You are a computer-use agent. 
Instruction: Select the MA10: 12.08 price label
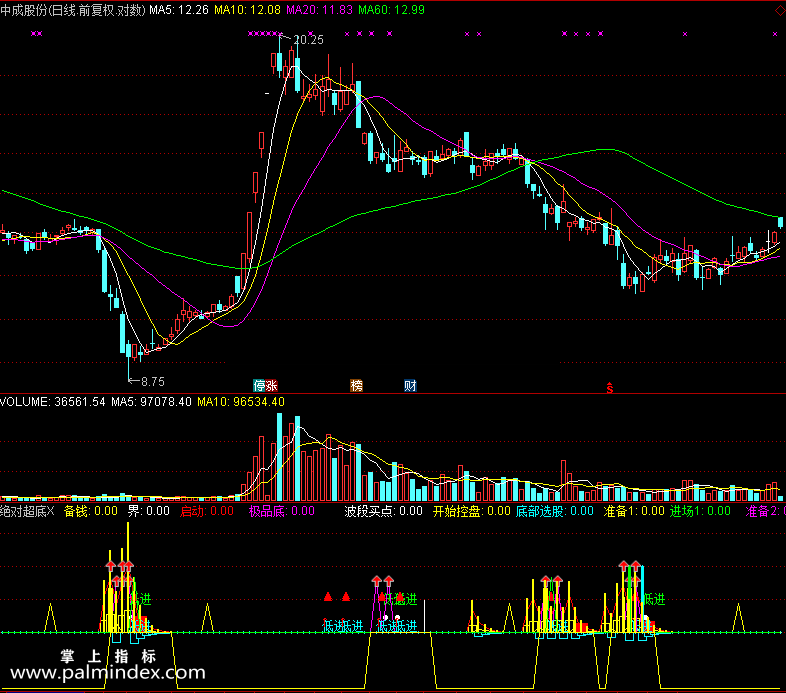[247, 10]
